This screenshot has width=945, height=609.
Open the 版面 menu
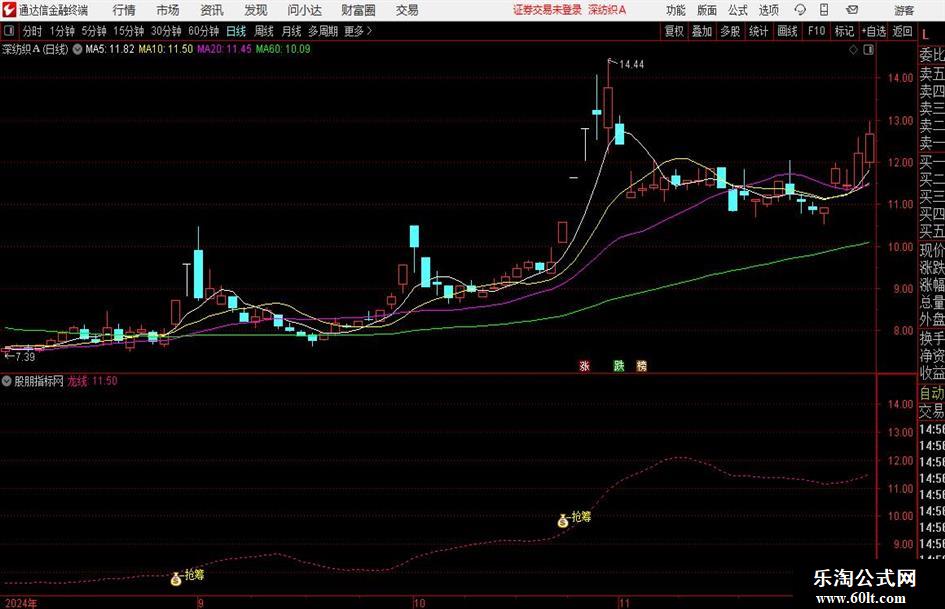pos(706,10)
